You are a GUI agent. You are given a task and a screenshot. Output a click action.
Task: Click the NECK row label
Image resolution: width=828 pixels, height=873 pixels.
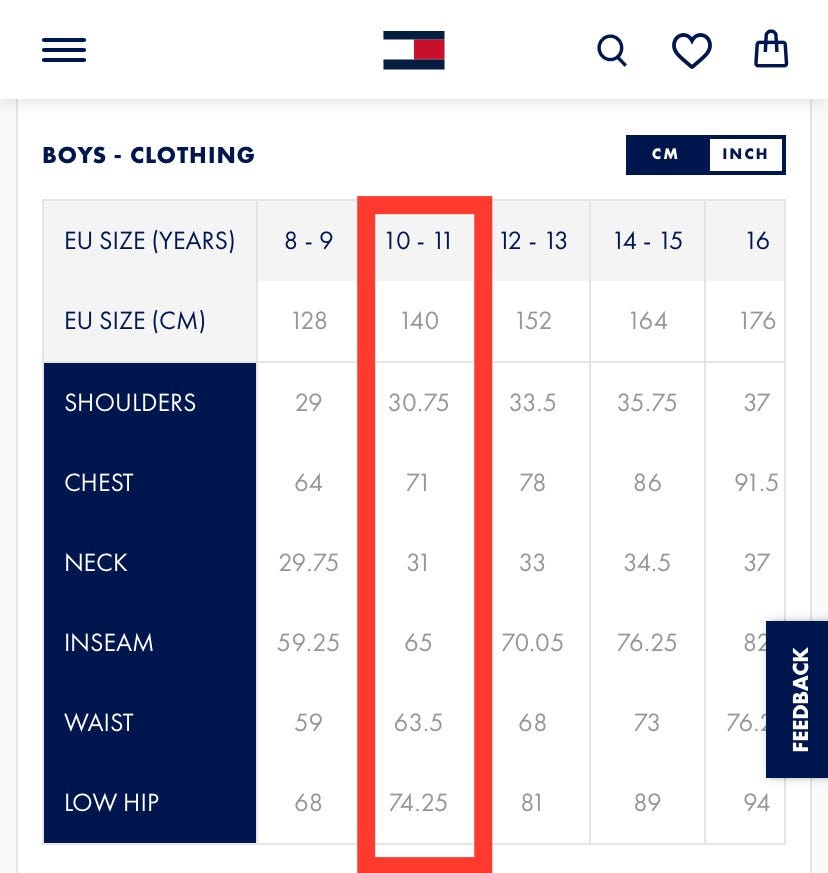click(96, 563)
